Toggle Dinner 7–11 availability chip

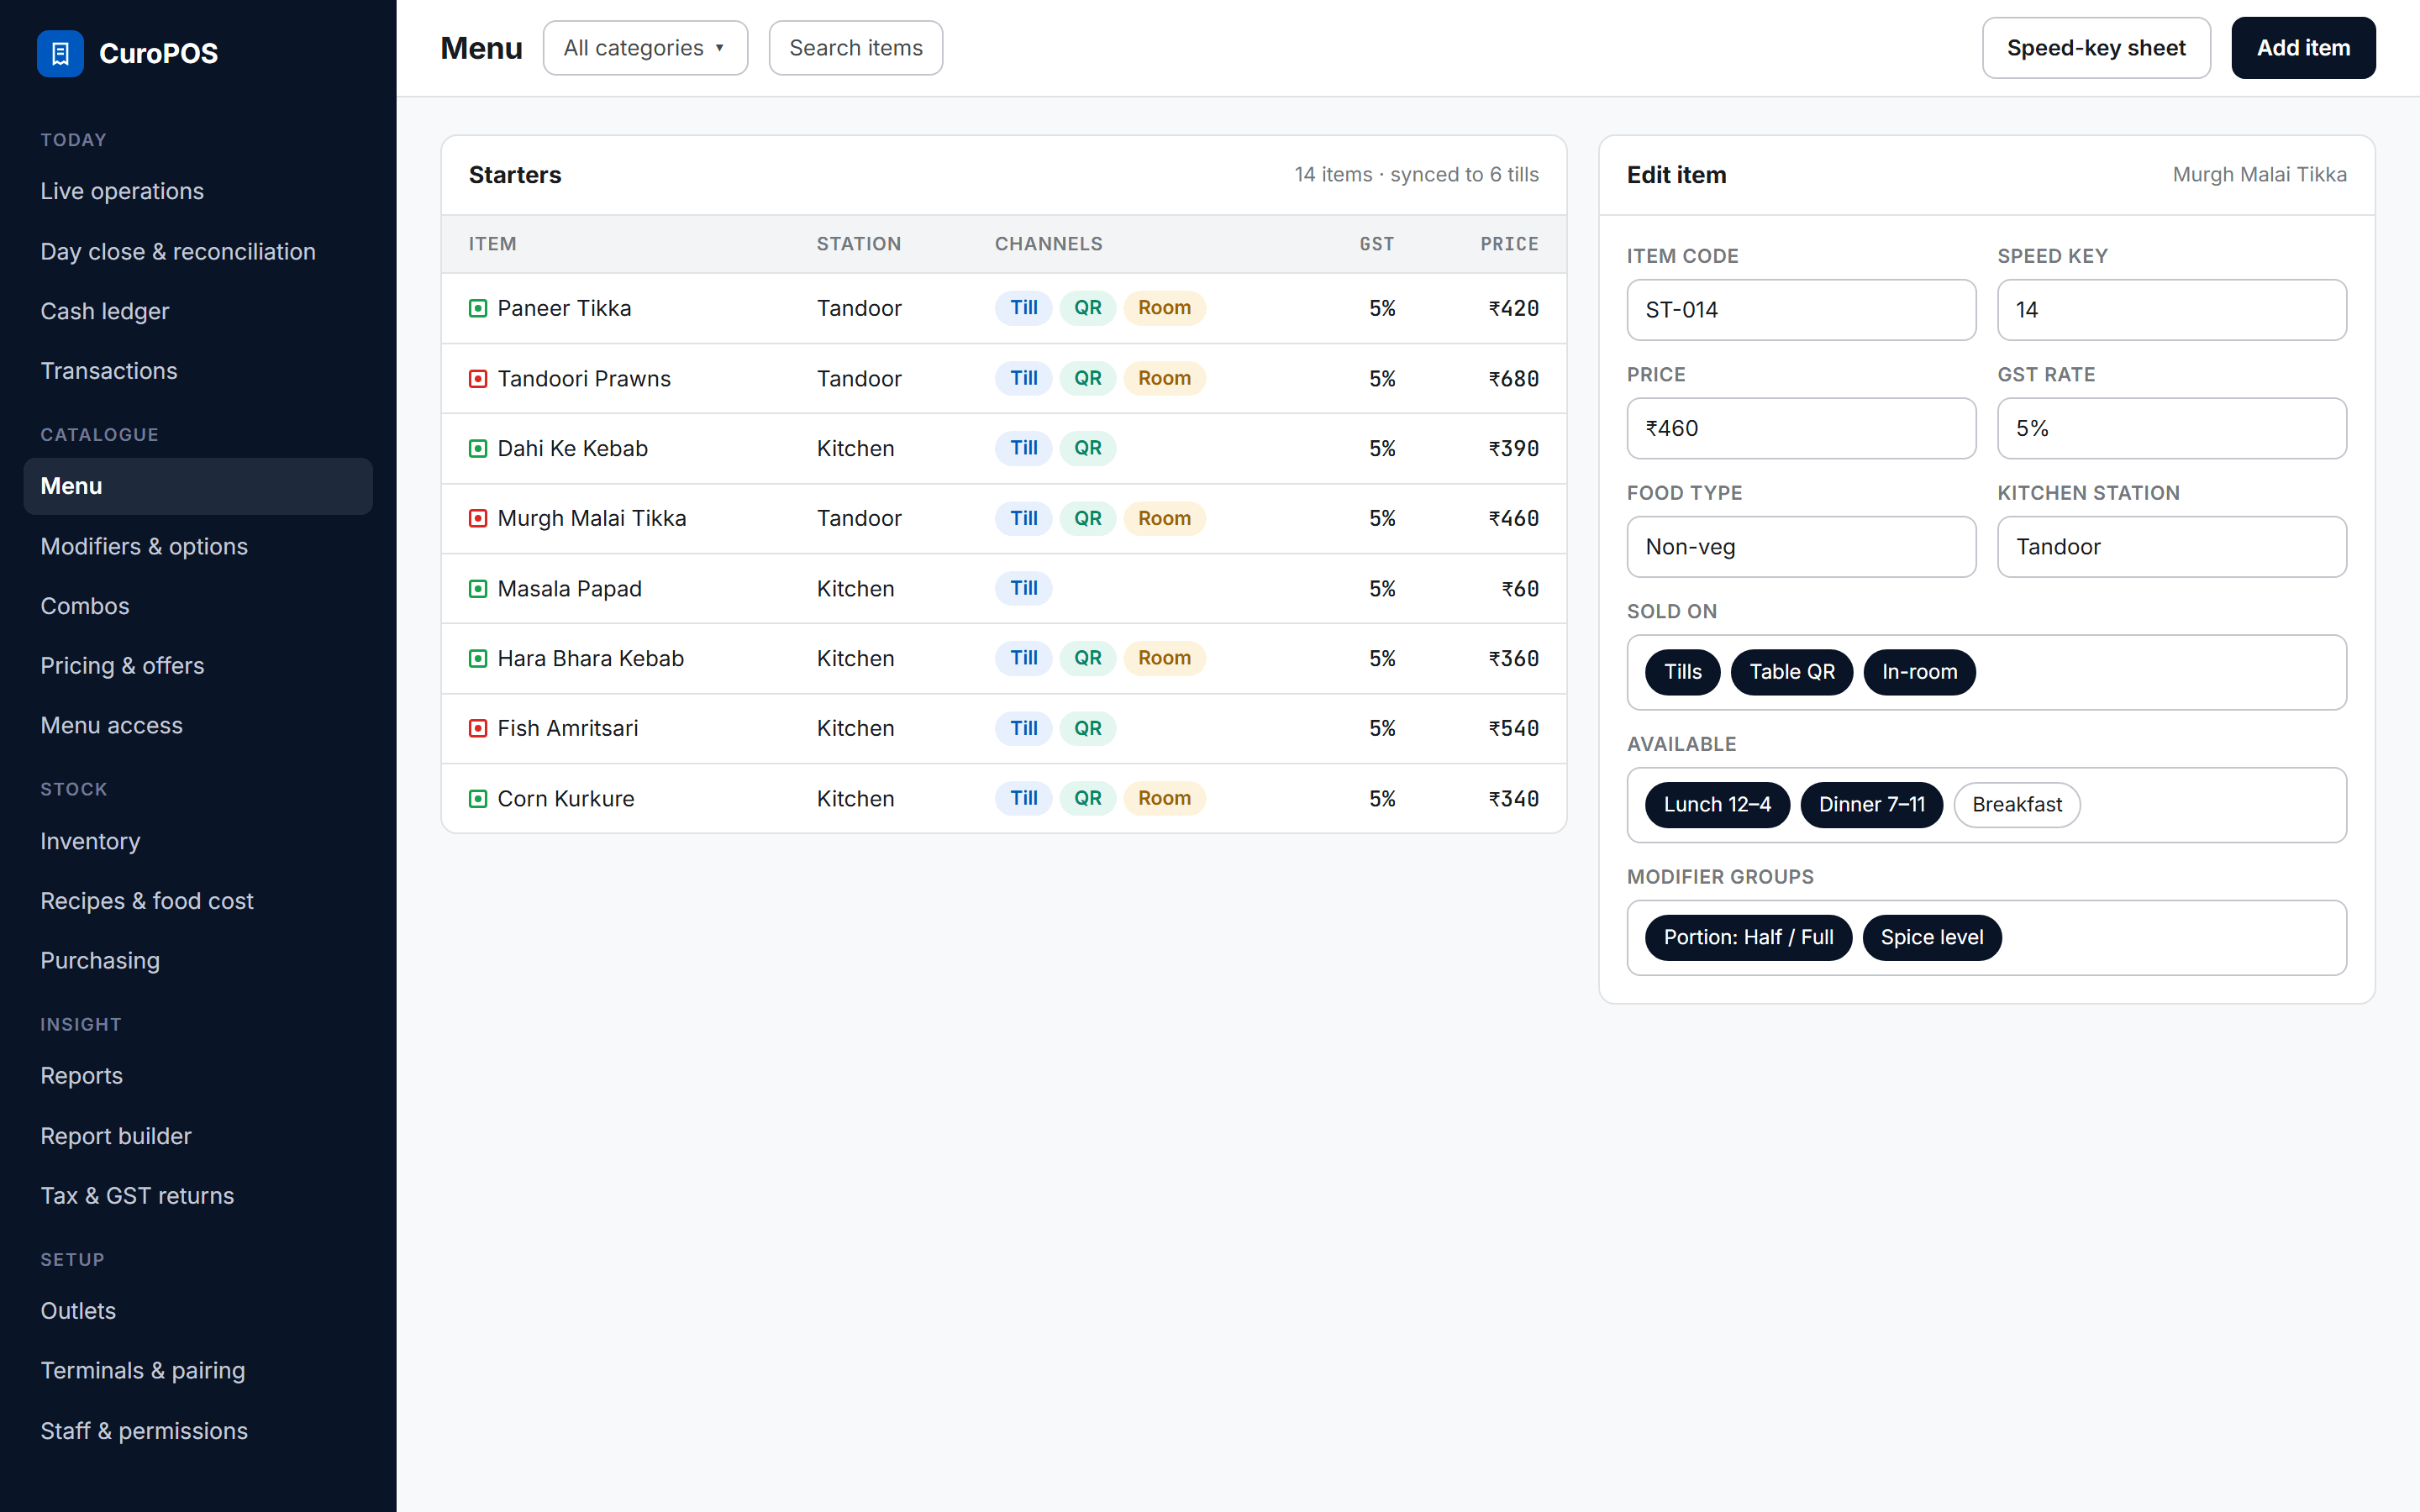pos(1871,805)
